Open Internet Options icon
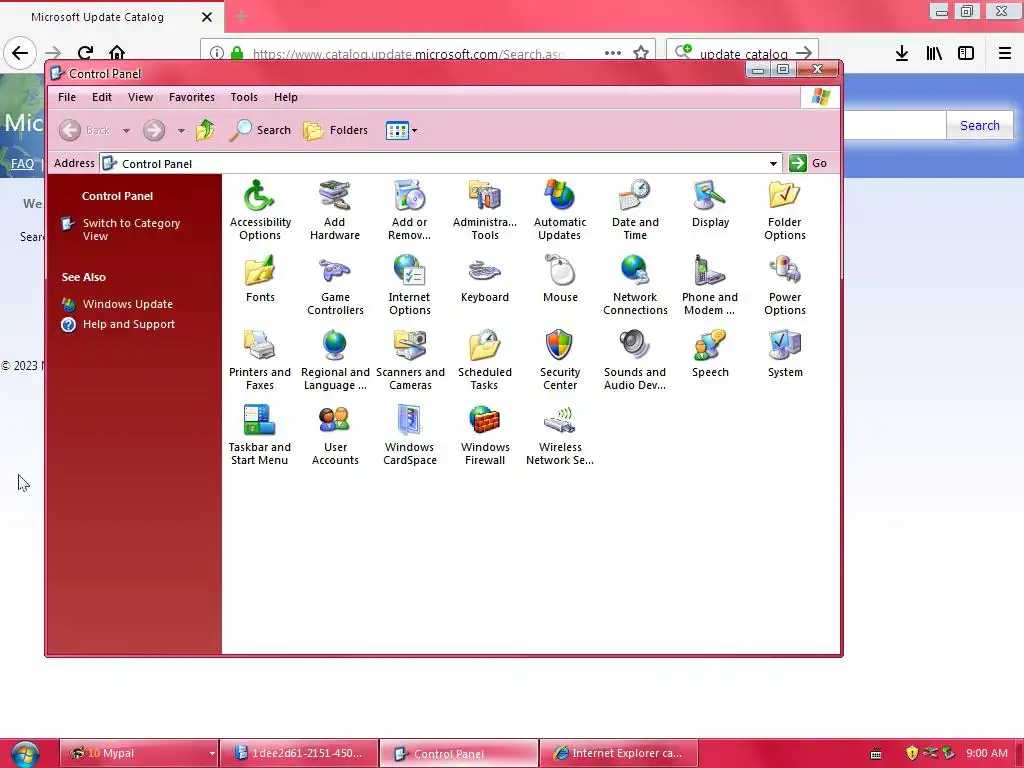Viewport: 1024px width, 768px height. point(409,285)
